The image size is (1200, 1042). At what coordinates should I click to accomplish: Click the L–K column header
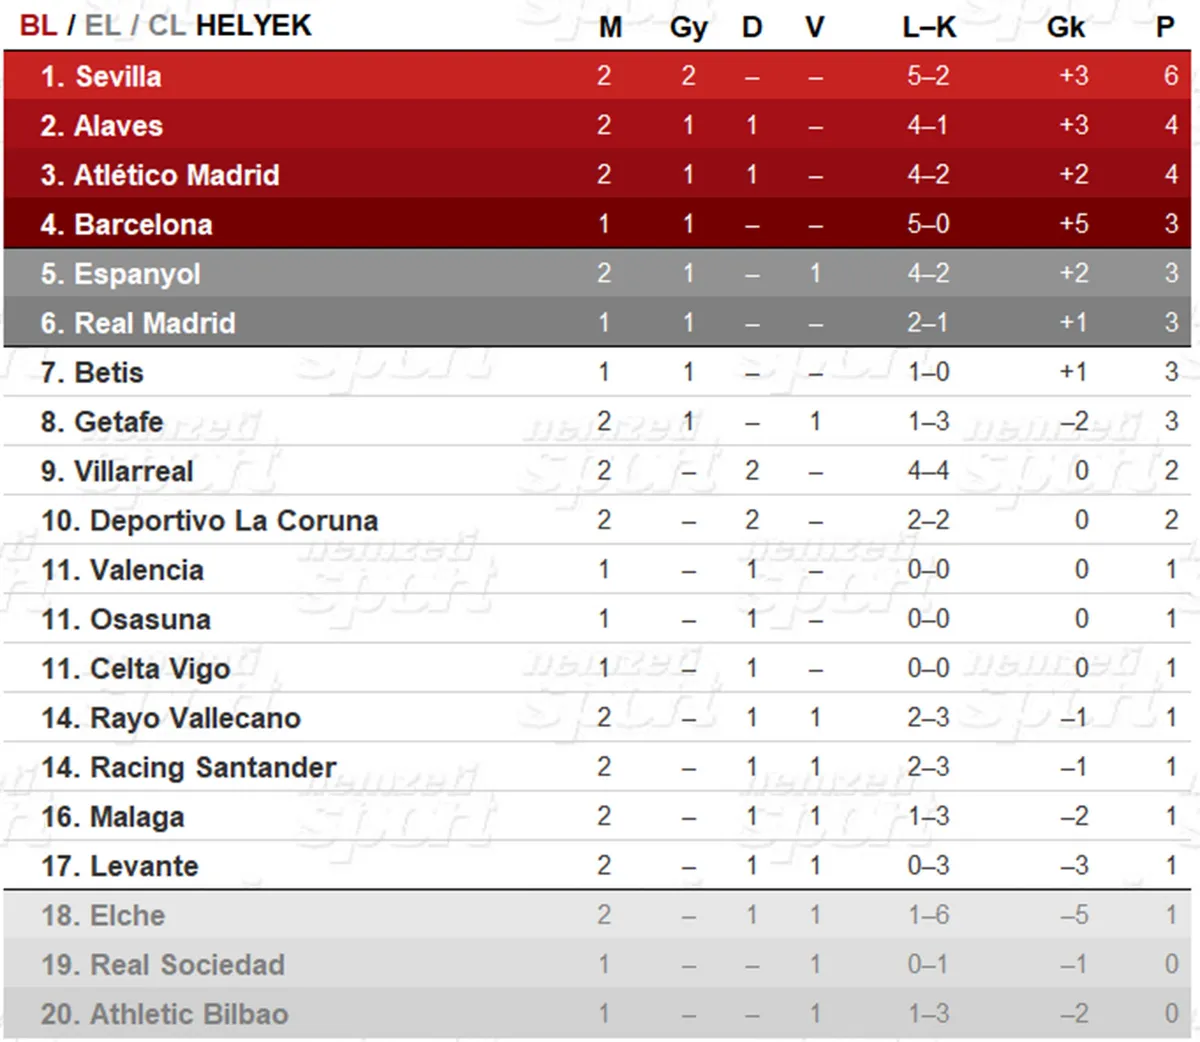(929, 27)
